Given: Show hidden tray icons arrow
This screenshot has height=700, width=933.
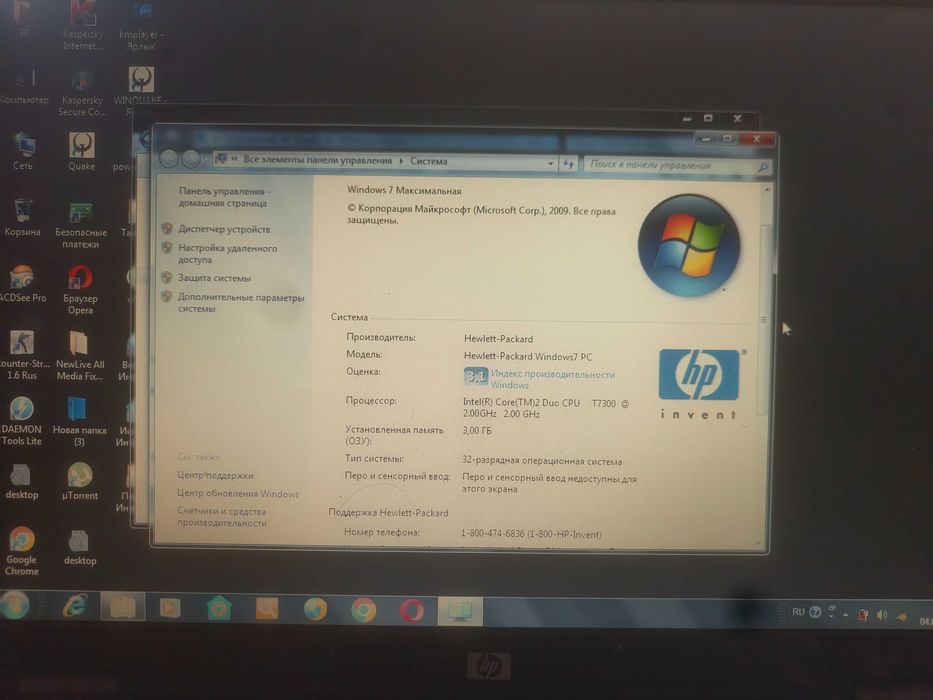Looking at the screenshot, I should pos(846,615).
